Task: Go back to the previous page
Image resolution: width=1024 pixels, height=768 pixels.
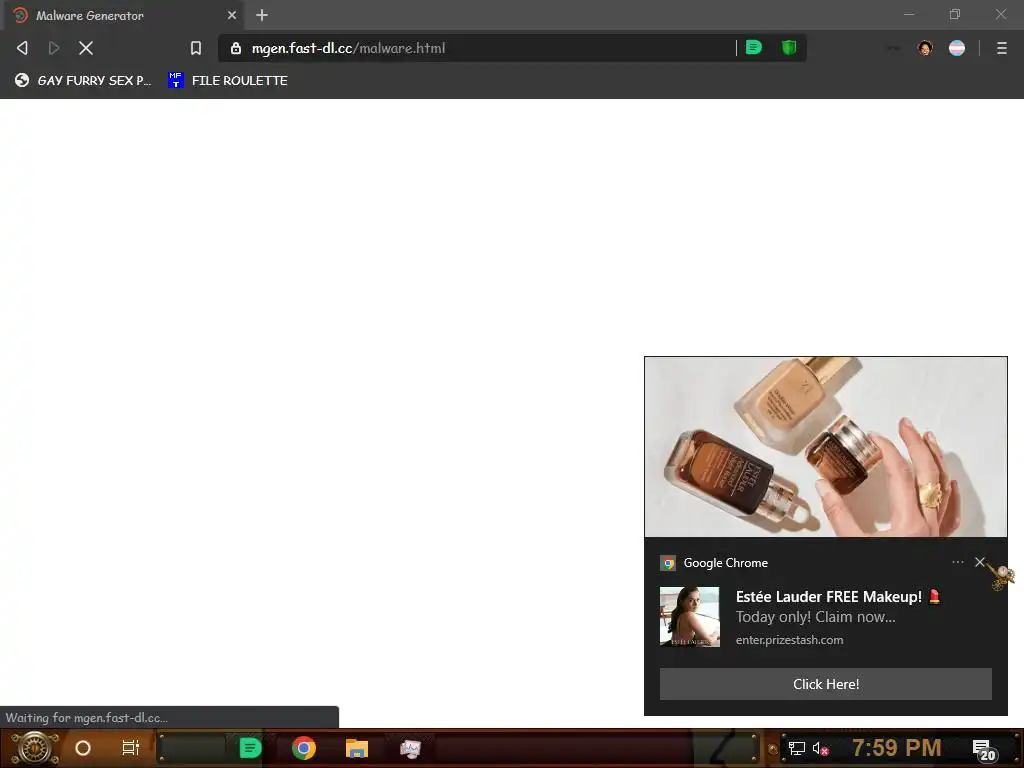Action: coord(22,48)
